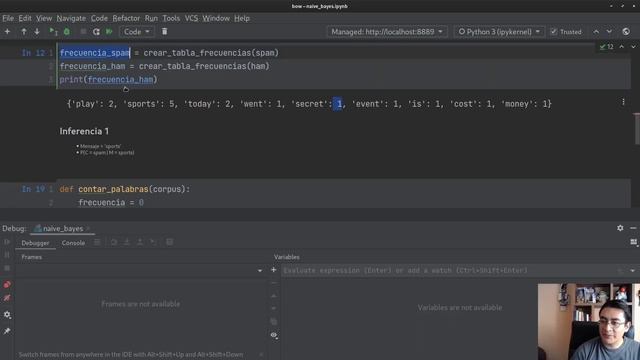Open watch view options eye icon

(x=274, y=335)
